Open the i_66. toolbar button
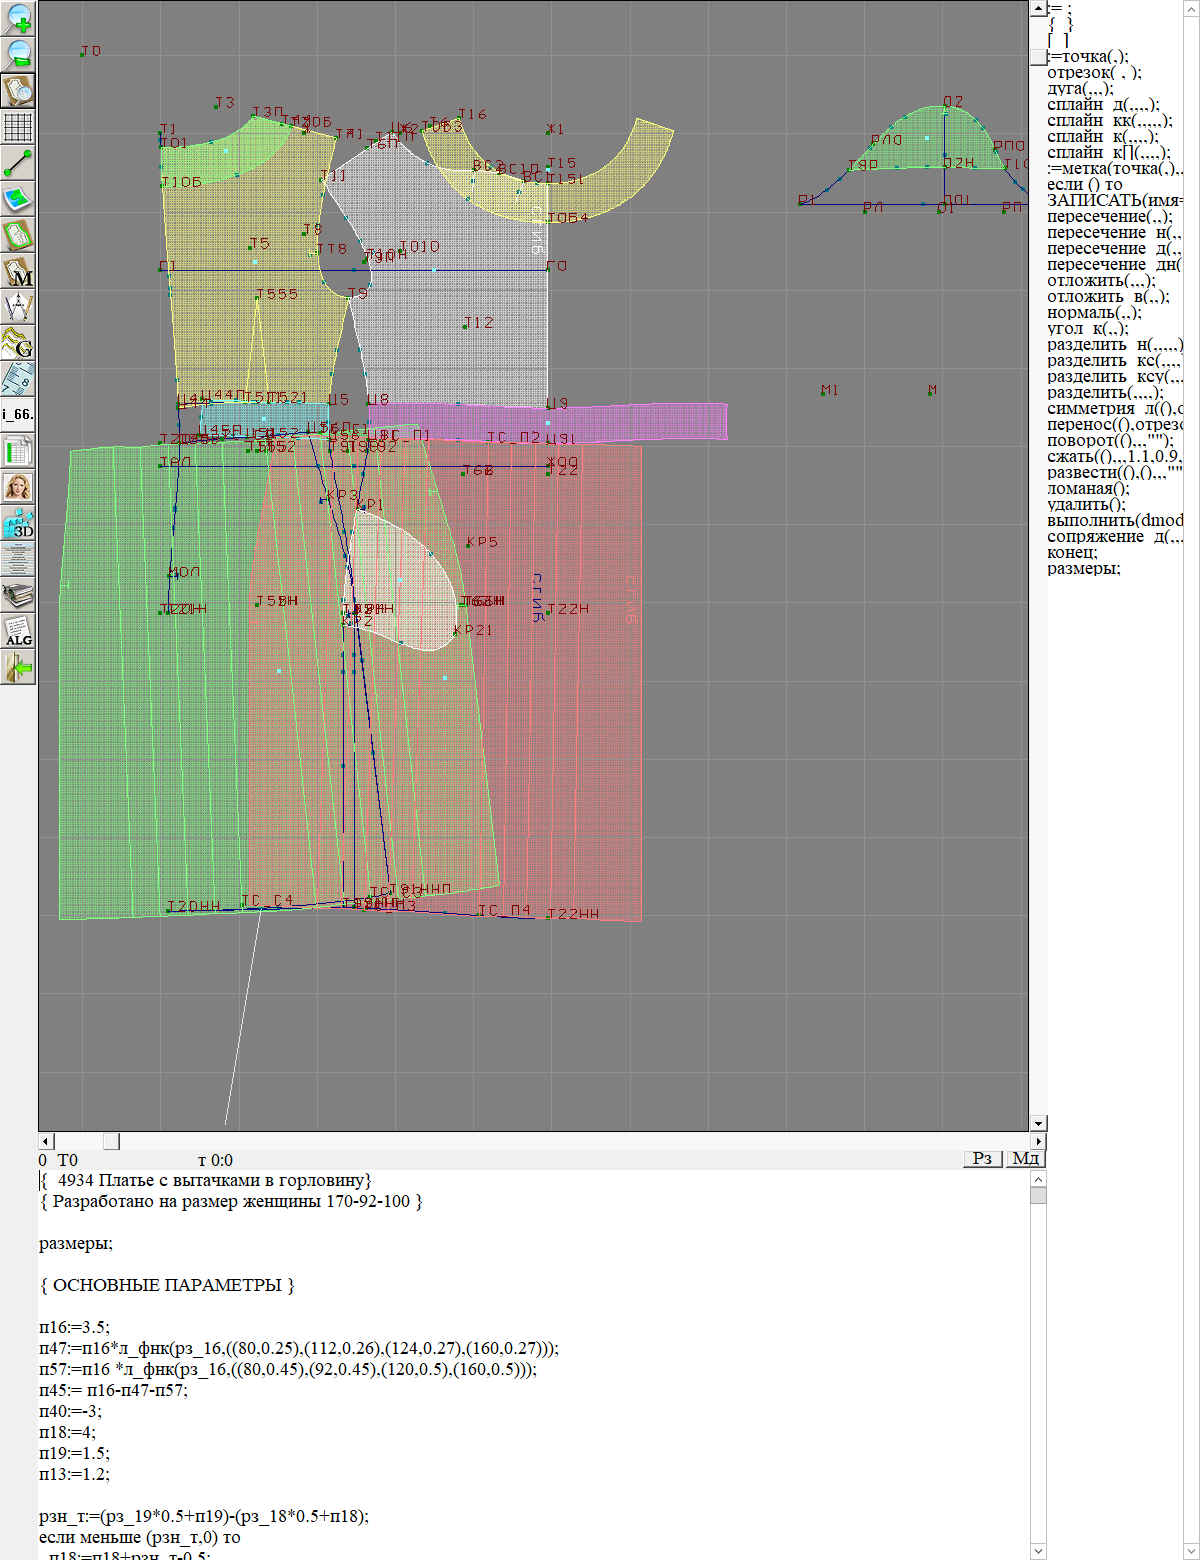Screen dimensions: 1200x1560 click(18, 414)
